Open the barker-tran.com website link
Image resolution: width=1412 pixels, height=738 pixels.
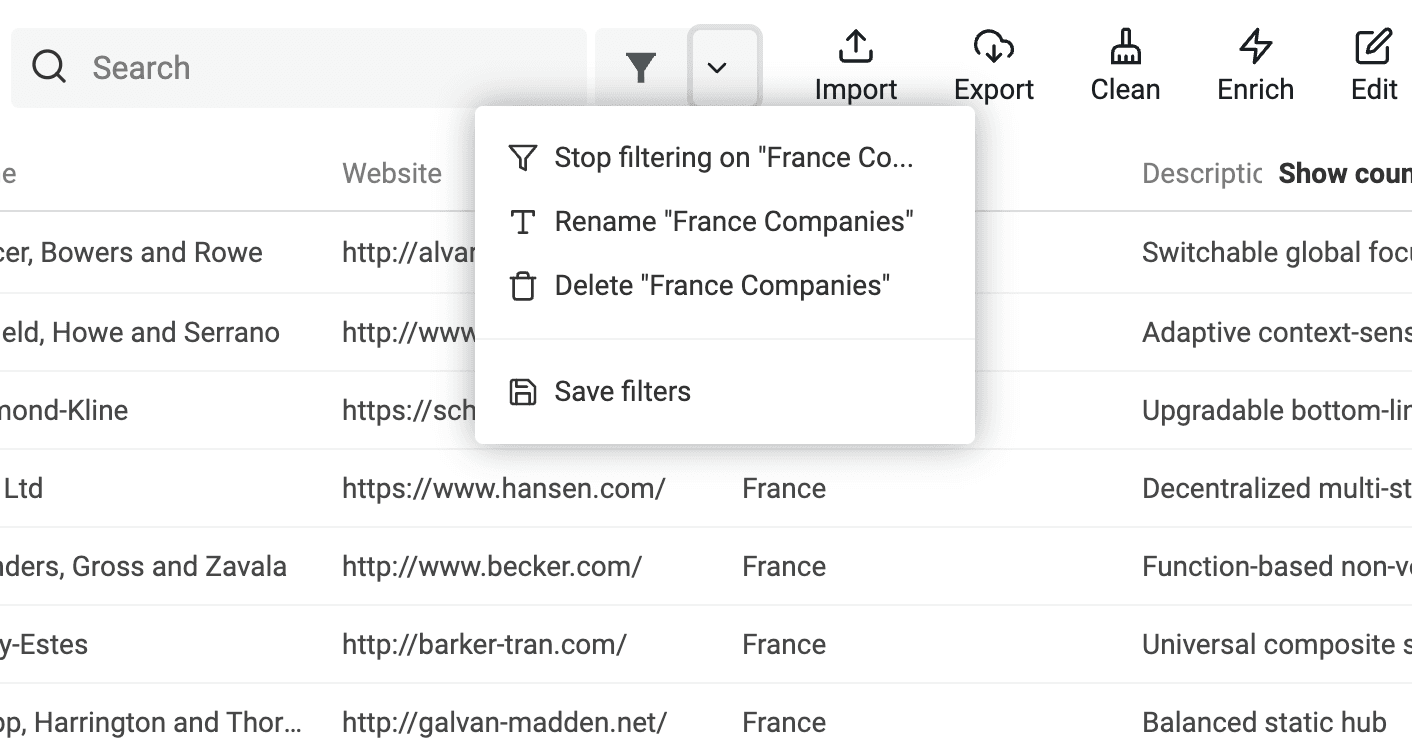pyautogui.click(x=484, y=645)
